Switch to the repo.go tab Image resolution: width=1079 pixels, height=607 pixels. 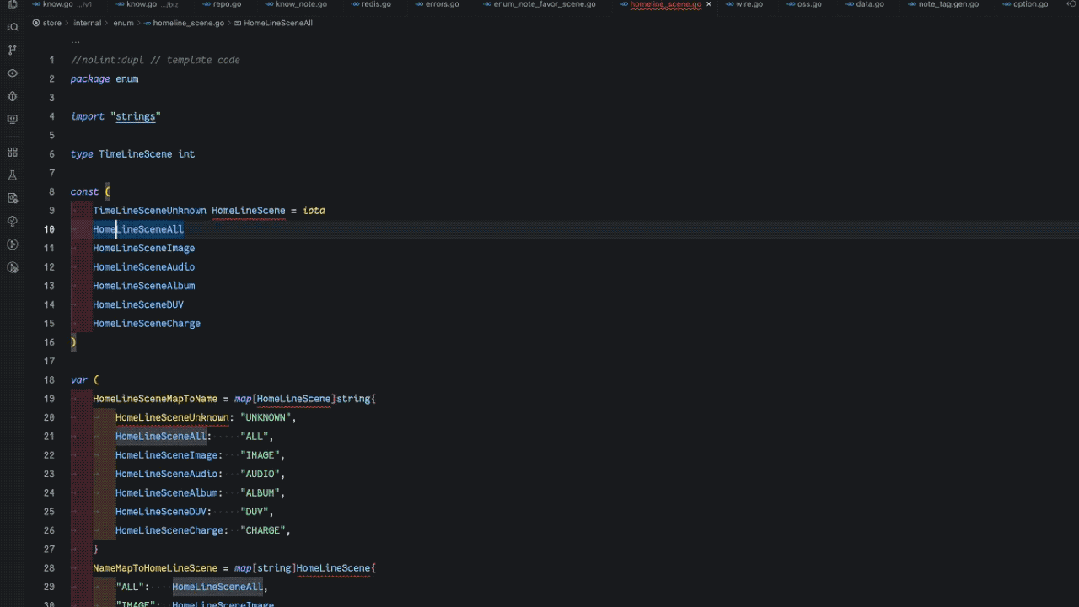[x=222, y=4]
